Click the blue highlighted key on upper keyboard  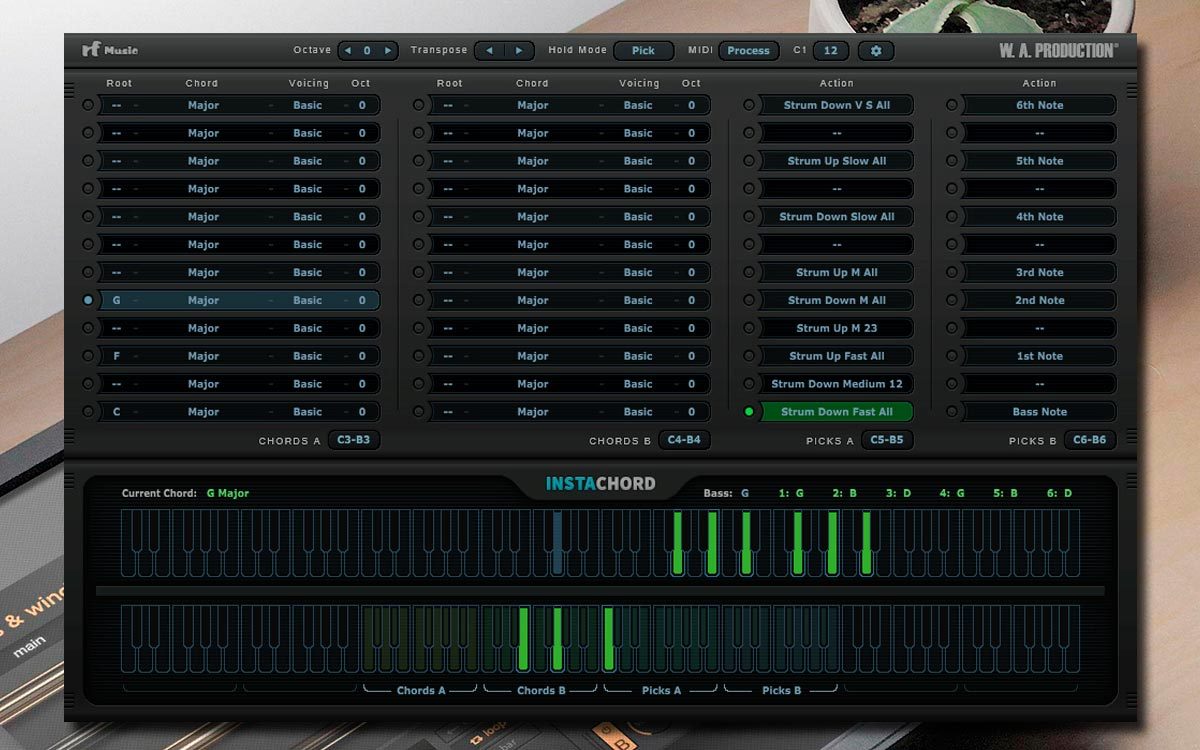pos(558,543)
